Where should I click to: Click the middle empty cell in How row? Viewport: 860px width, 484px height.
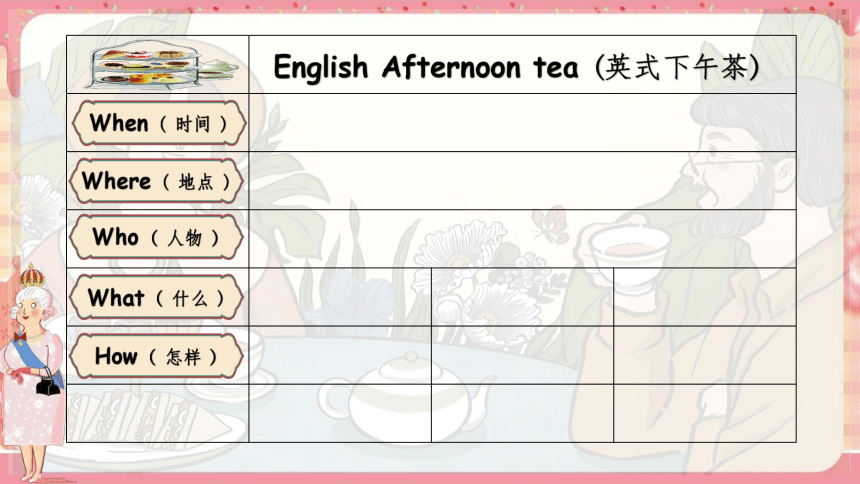tap(522, 355)
